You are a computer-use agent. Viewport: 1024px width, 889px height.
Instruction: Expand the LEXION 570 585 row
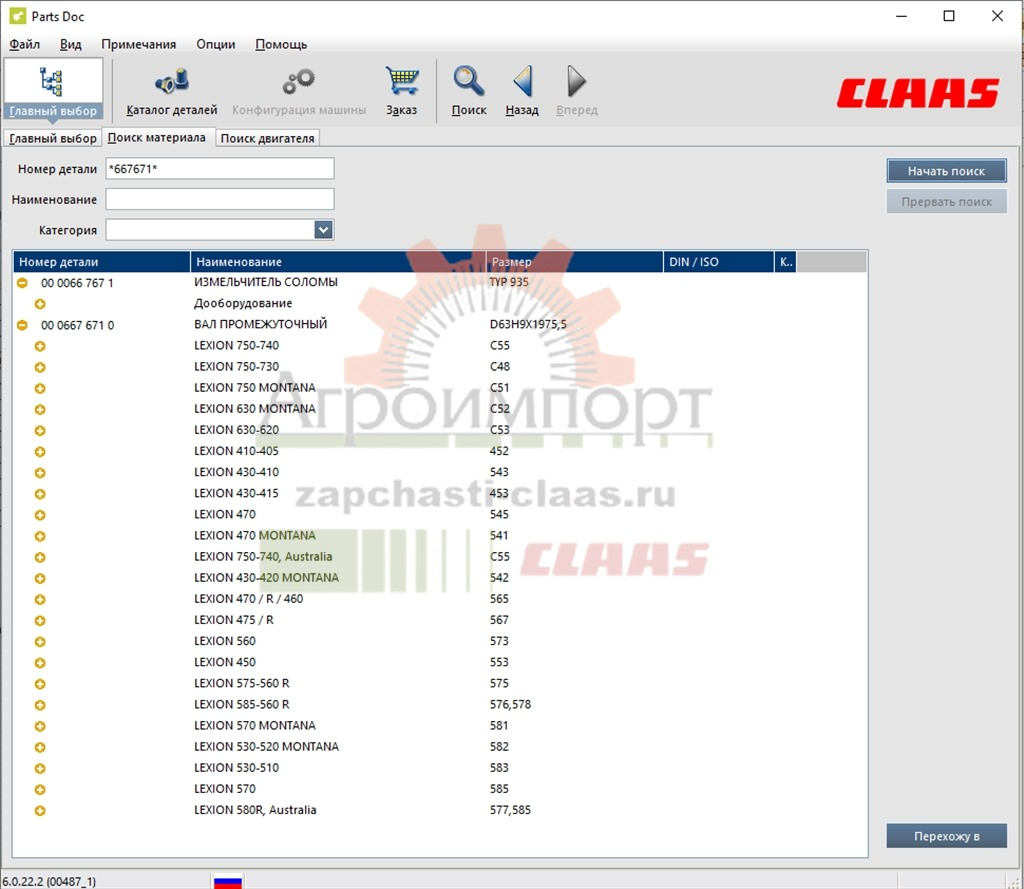[x=40, y=789]
